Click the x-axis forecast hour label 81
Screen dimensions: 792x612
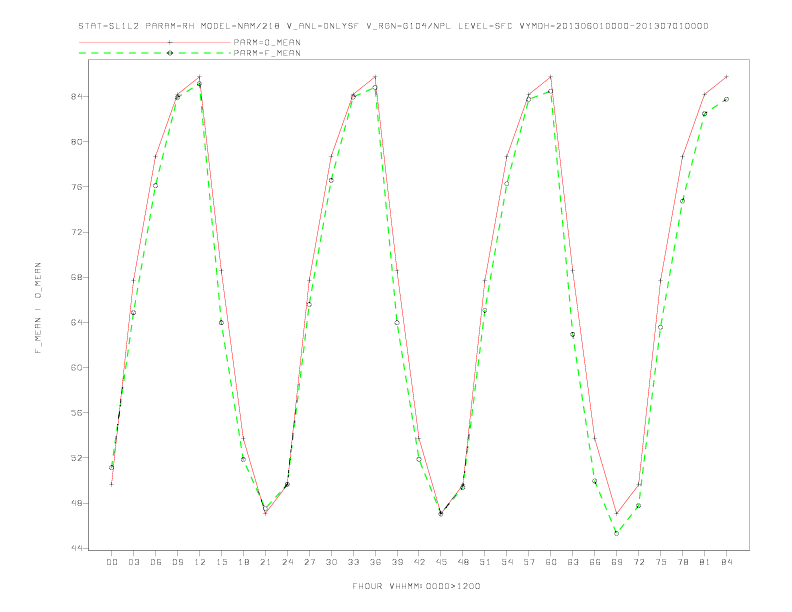pyautogui.click(x=705, y=562)
